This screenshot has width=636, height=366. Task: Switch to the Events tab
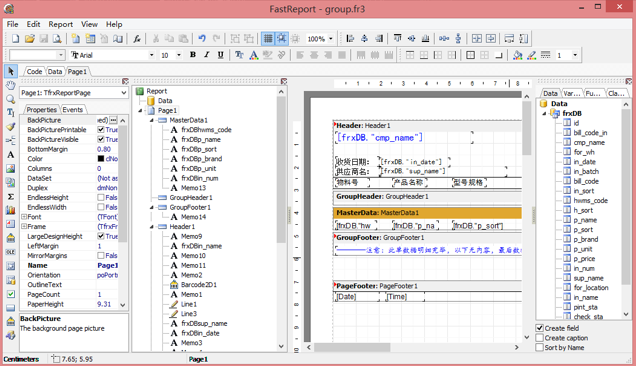point(73,110)
